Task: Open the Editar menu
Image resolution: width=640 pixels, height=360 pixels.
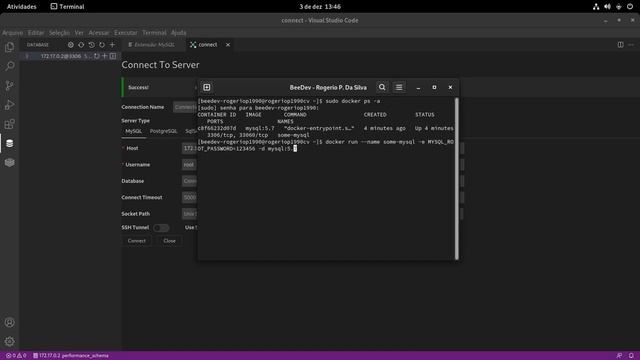Action: click(x=36, y=33)
